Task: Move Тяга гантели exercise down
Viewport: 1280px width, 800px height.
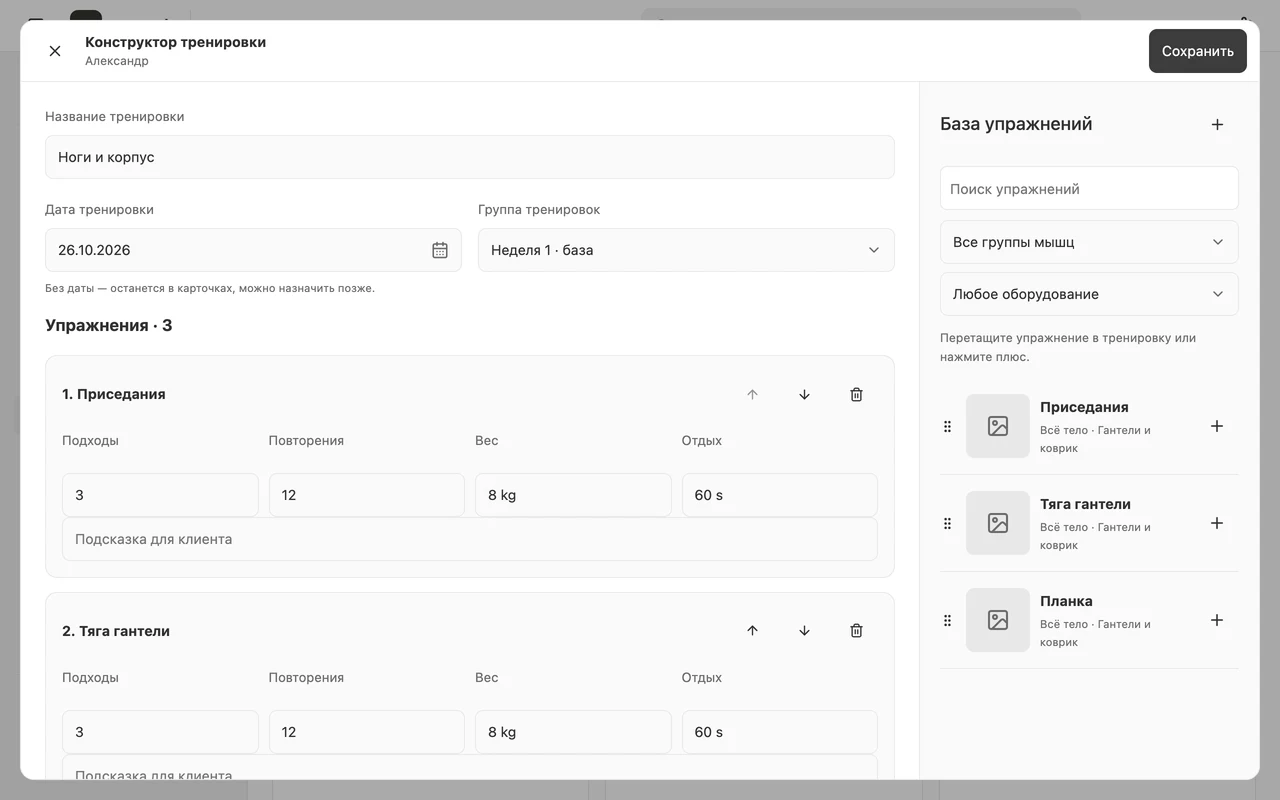Action: tap(804, 631)
